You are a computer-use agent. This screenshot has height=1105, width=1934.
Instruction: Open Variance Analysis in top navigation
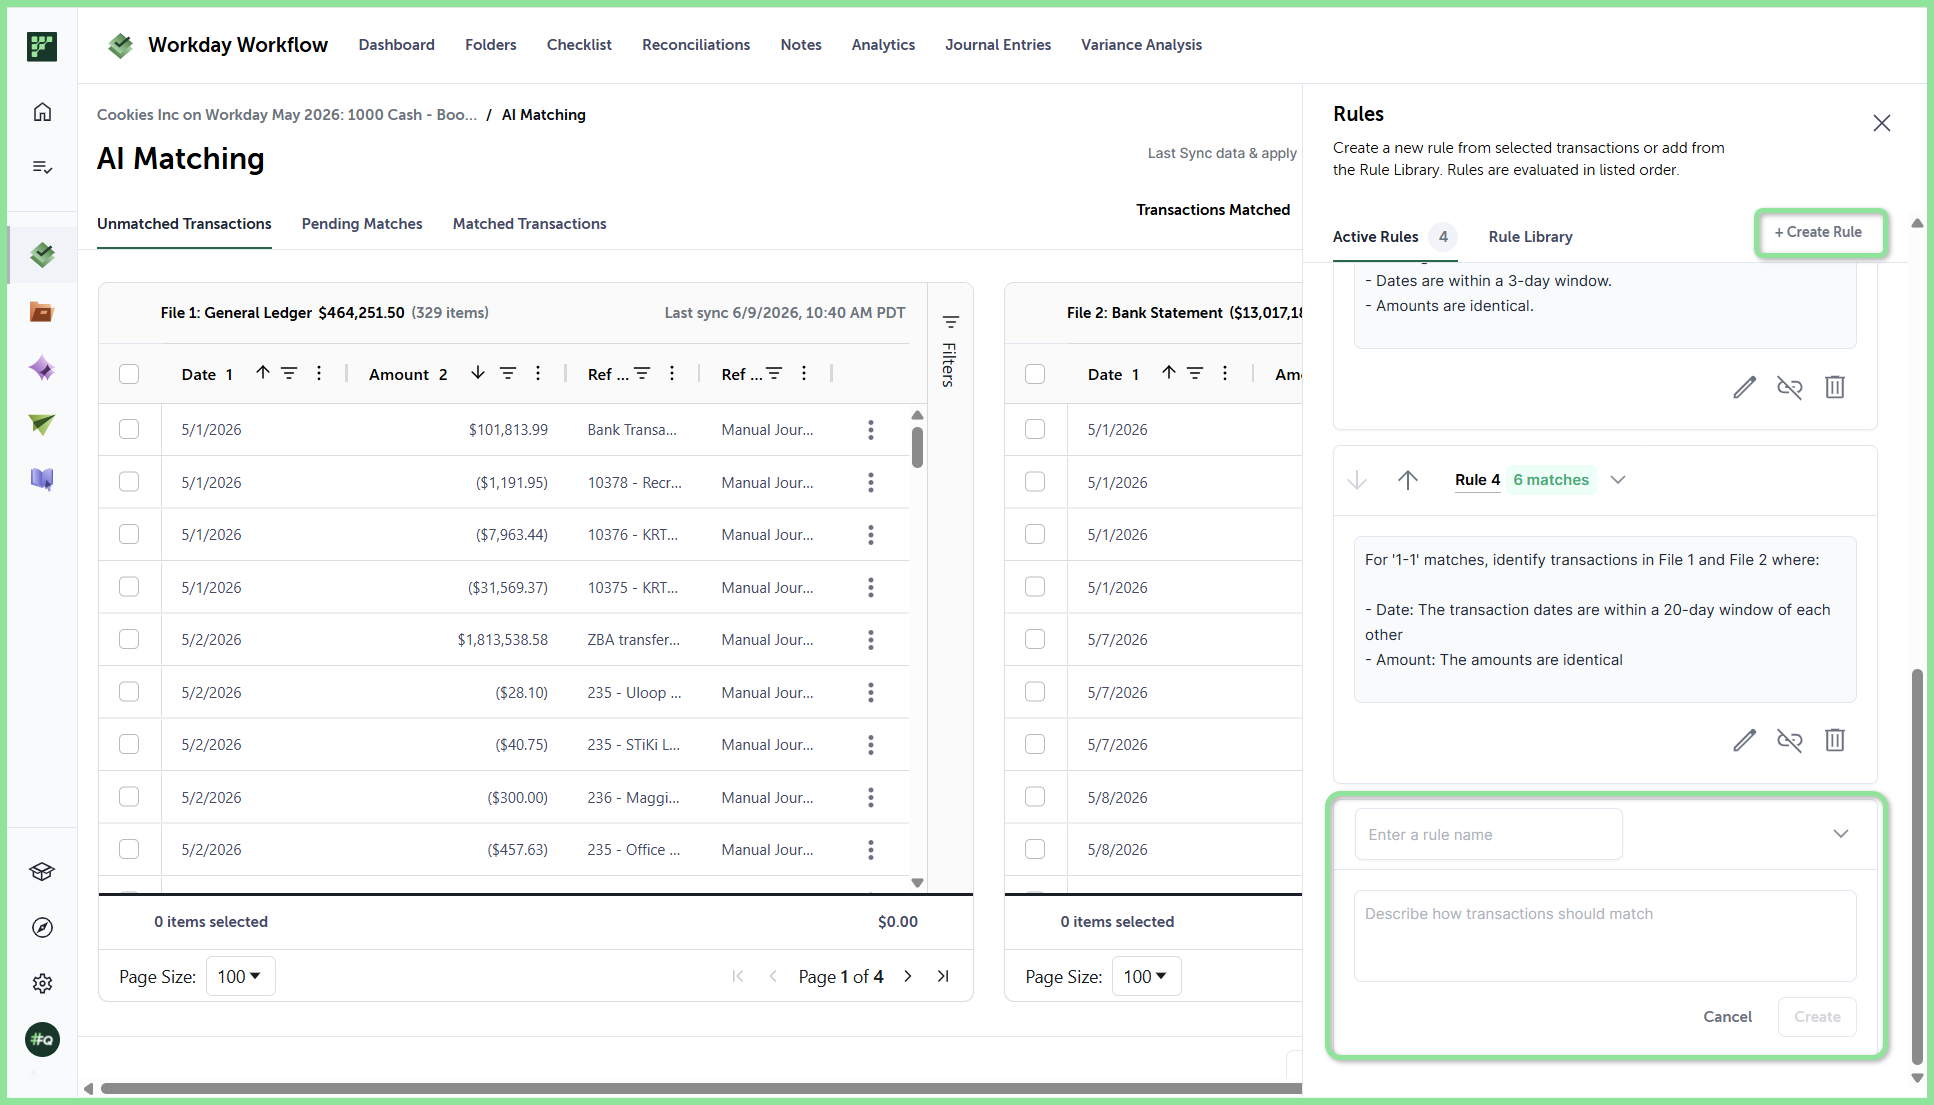tap(1141, 45)
